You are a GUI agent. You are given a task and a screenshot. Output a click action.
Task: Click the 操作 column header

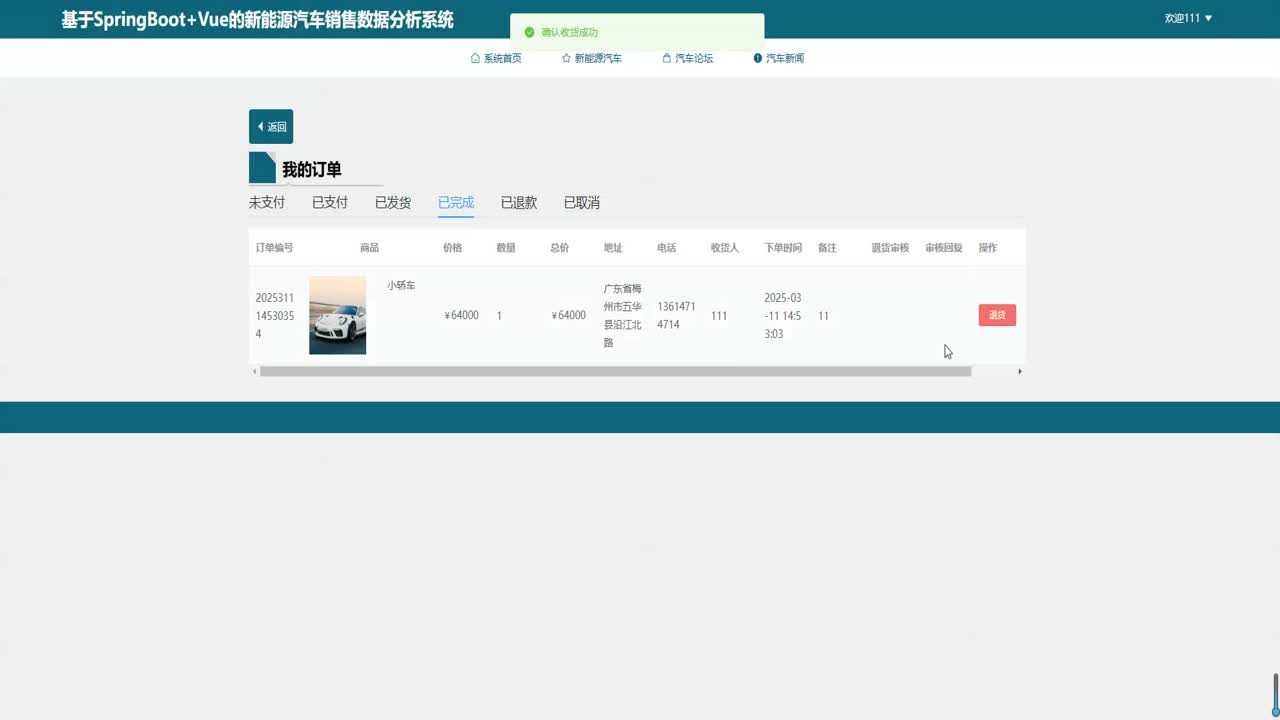pos(988,247)
